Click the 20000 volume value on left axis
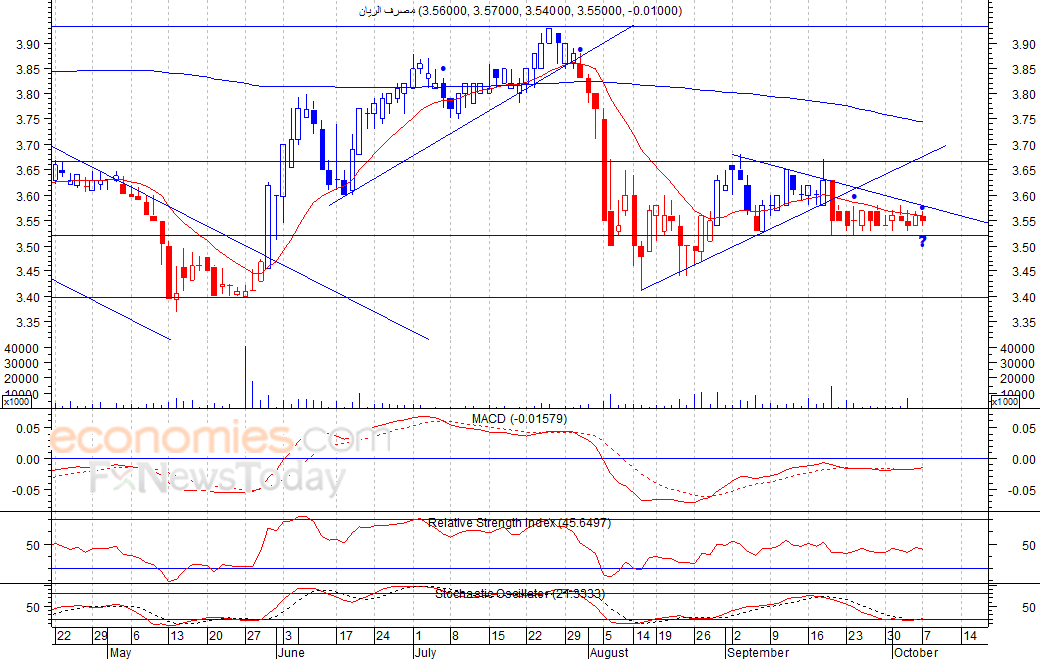 23,379
